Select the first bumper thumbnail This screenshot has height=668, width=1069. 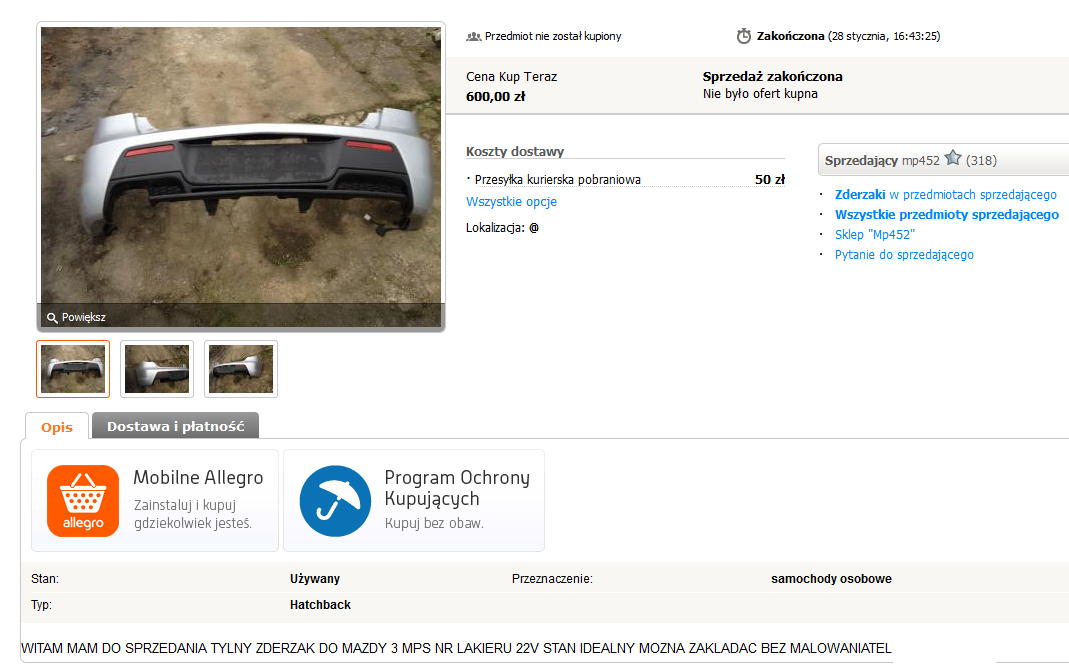(x=73, y=369)
